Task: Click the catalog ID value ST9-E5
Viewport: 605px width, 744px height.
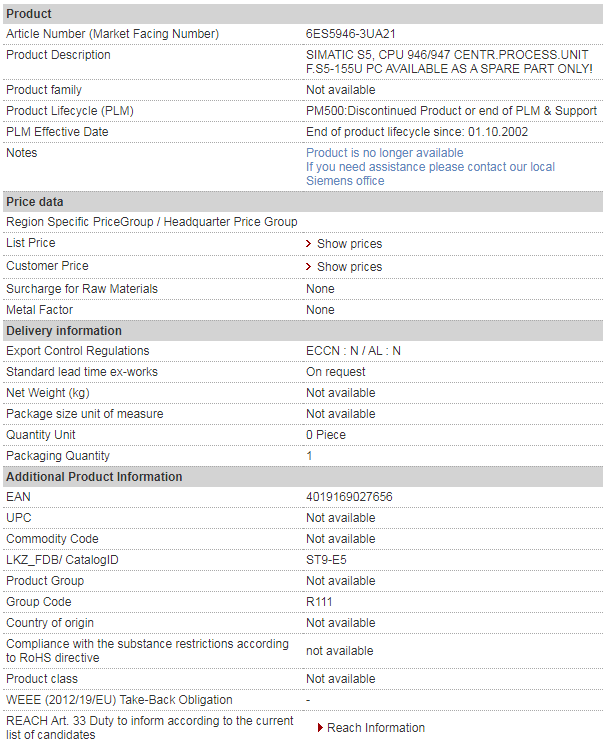Action: coord(326,560)
